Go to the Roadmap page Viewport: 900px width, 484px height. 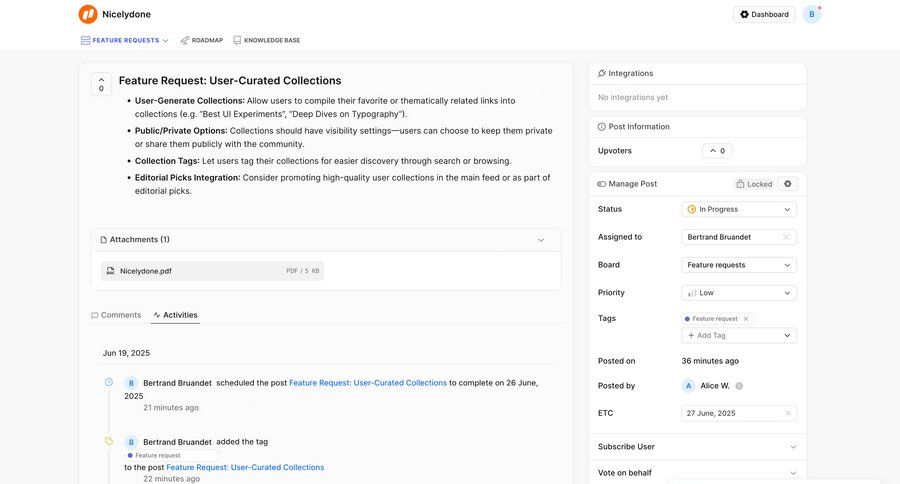click(201, 40)
